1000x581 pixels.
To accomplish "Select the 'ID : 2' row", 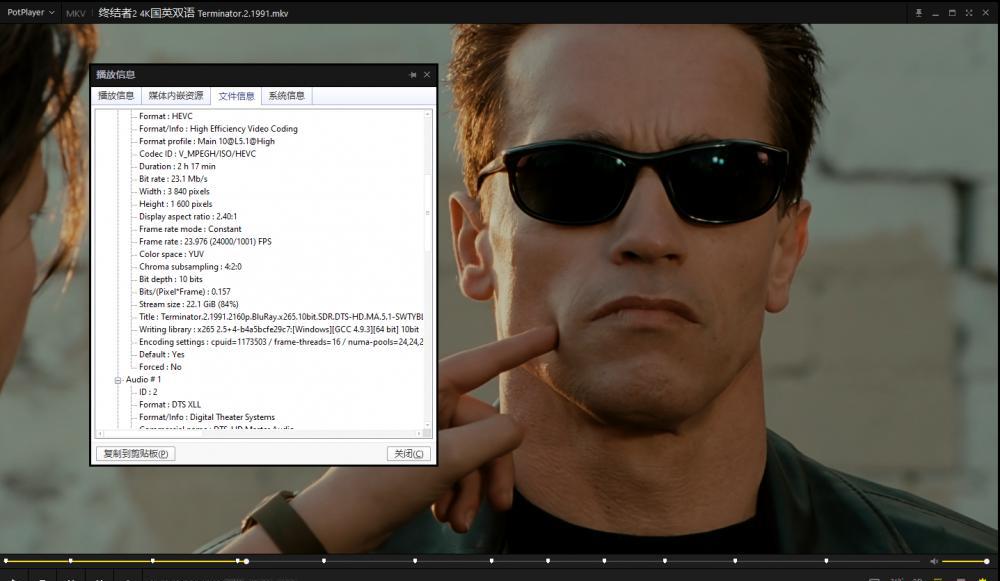I will (x=148, y=392).
